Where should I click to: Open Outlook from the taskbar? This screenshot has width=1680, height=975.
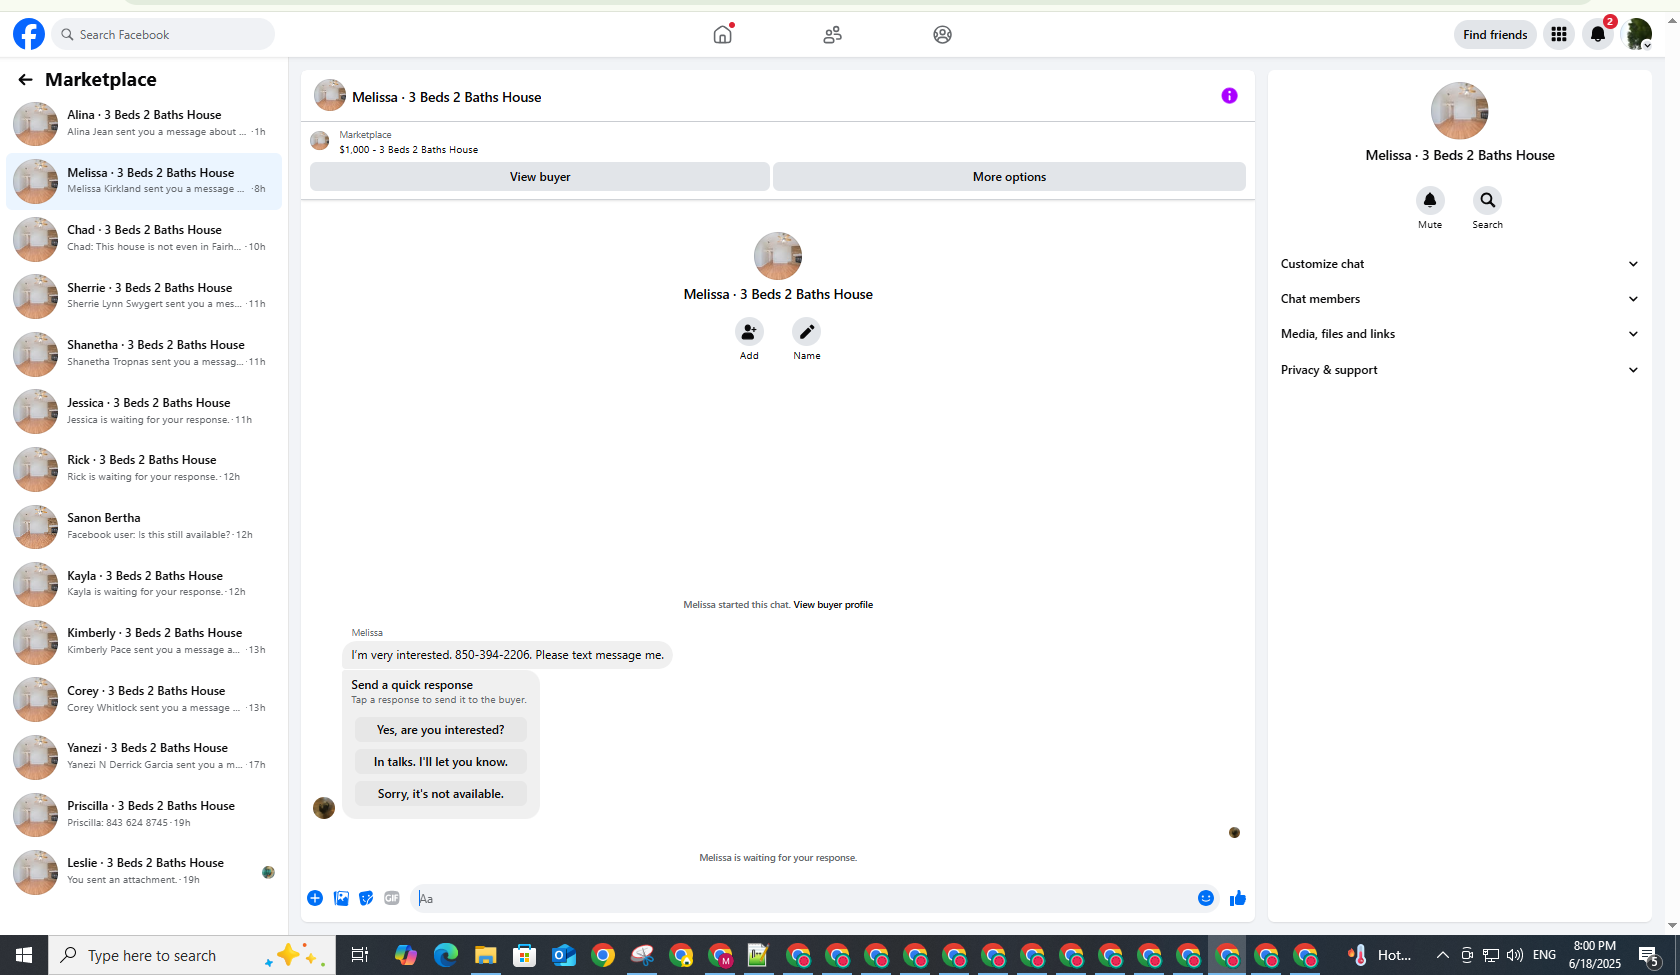point(563,955)
